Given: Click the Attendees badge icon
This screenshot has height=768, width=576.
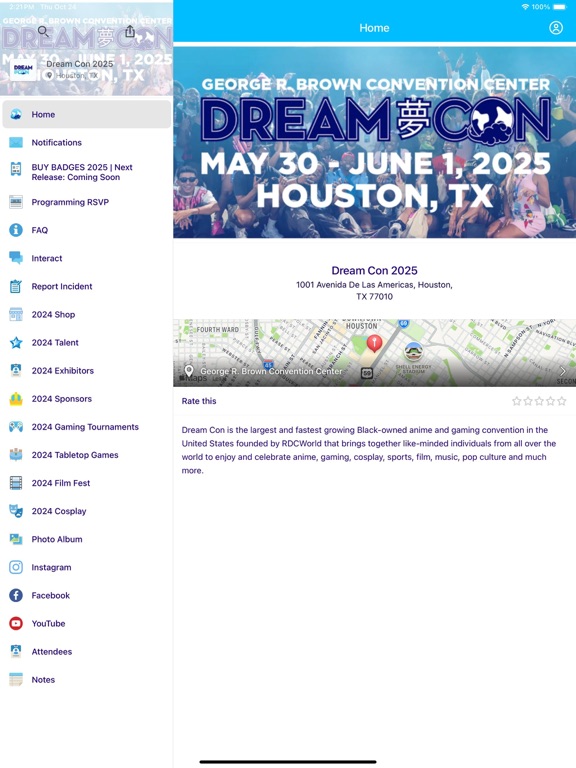Looking at the screenshot, I should 16,651.
